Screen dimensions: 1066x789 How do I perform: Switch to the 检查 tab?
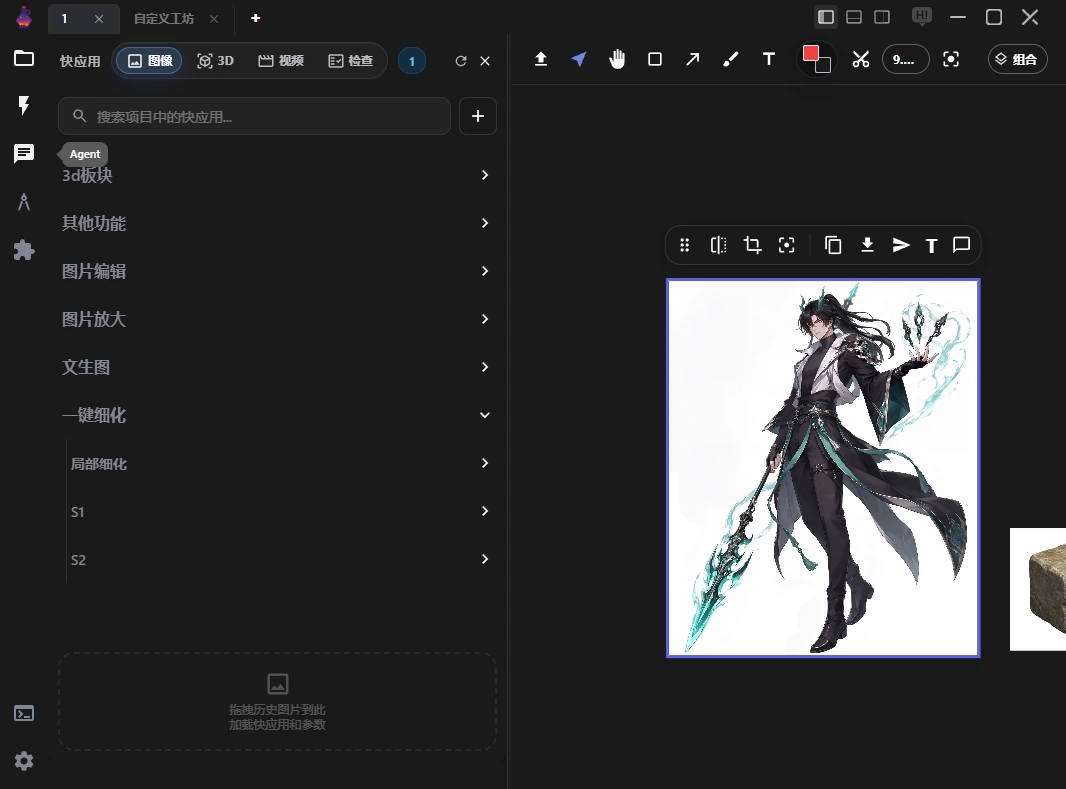point(350,60)
